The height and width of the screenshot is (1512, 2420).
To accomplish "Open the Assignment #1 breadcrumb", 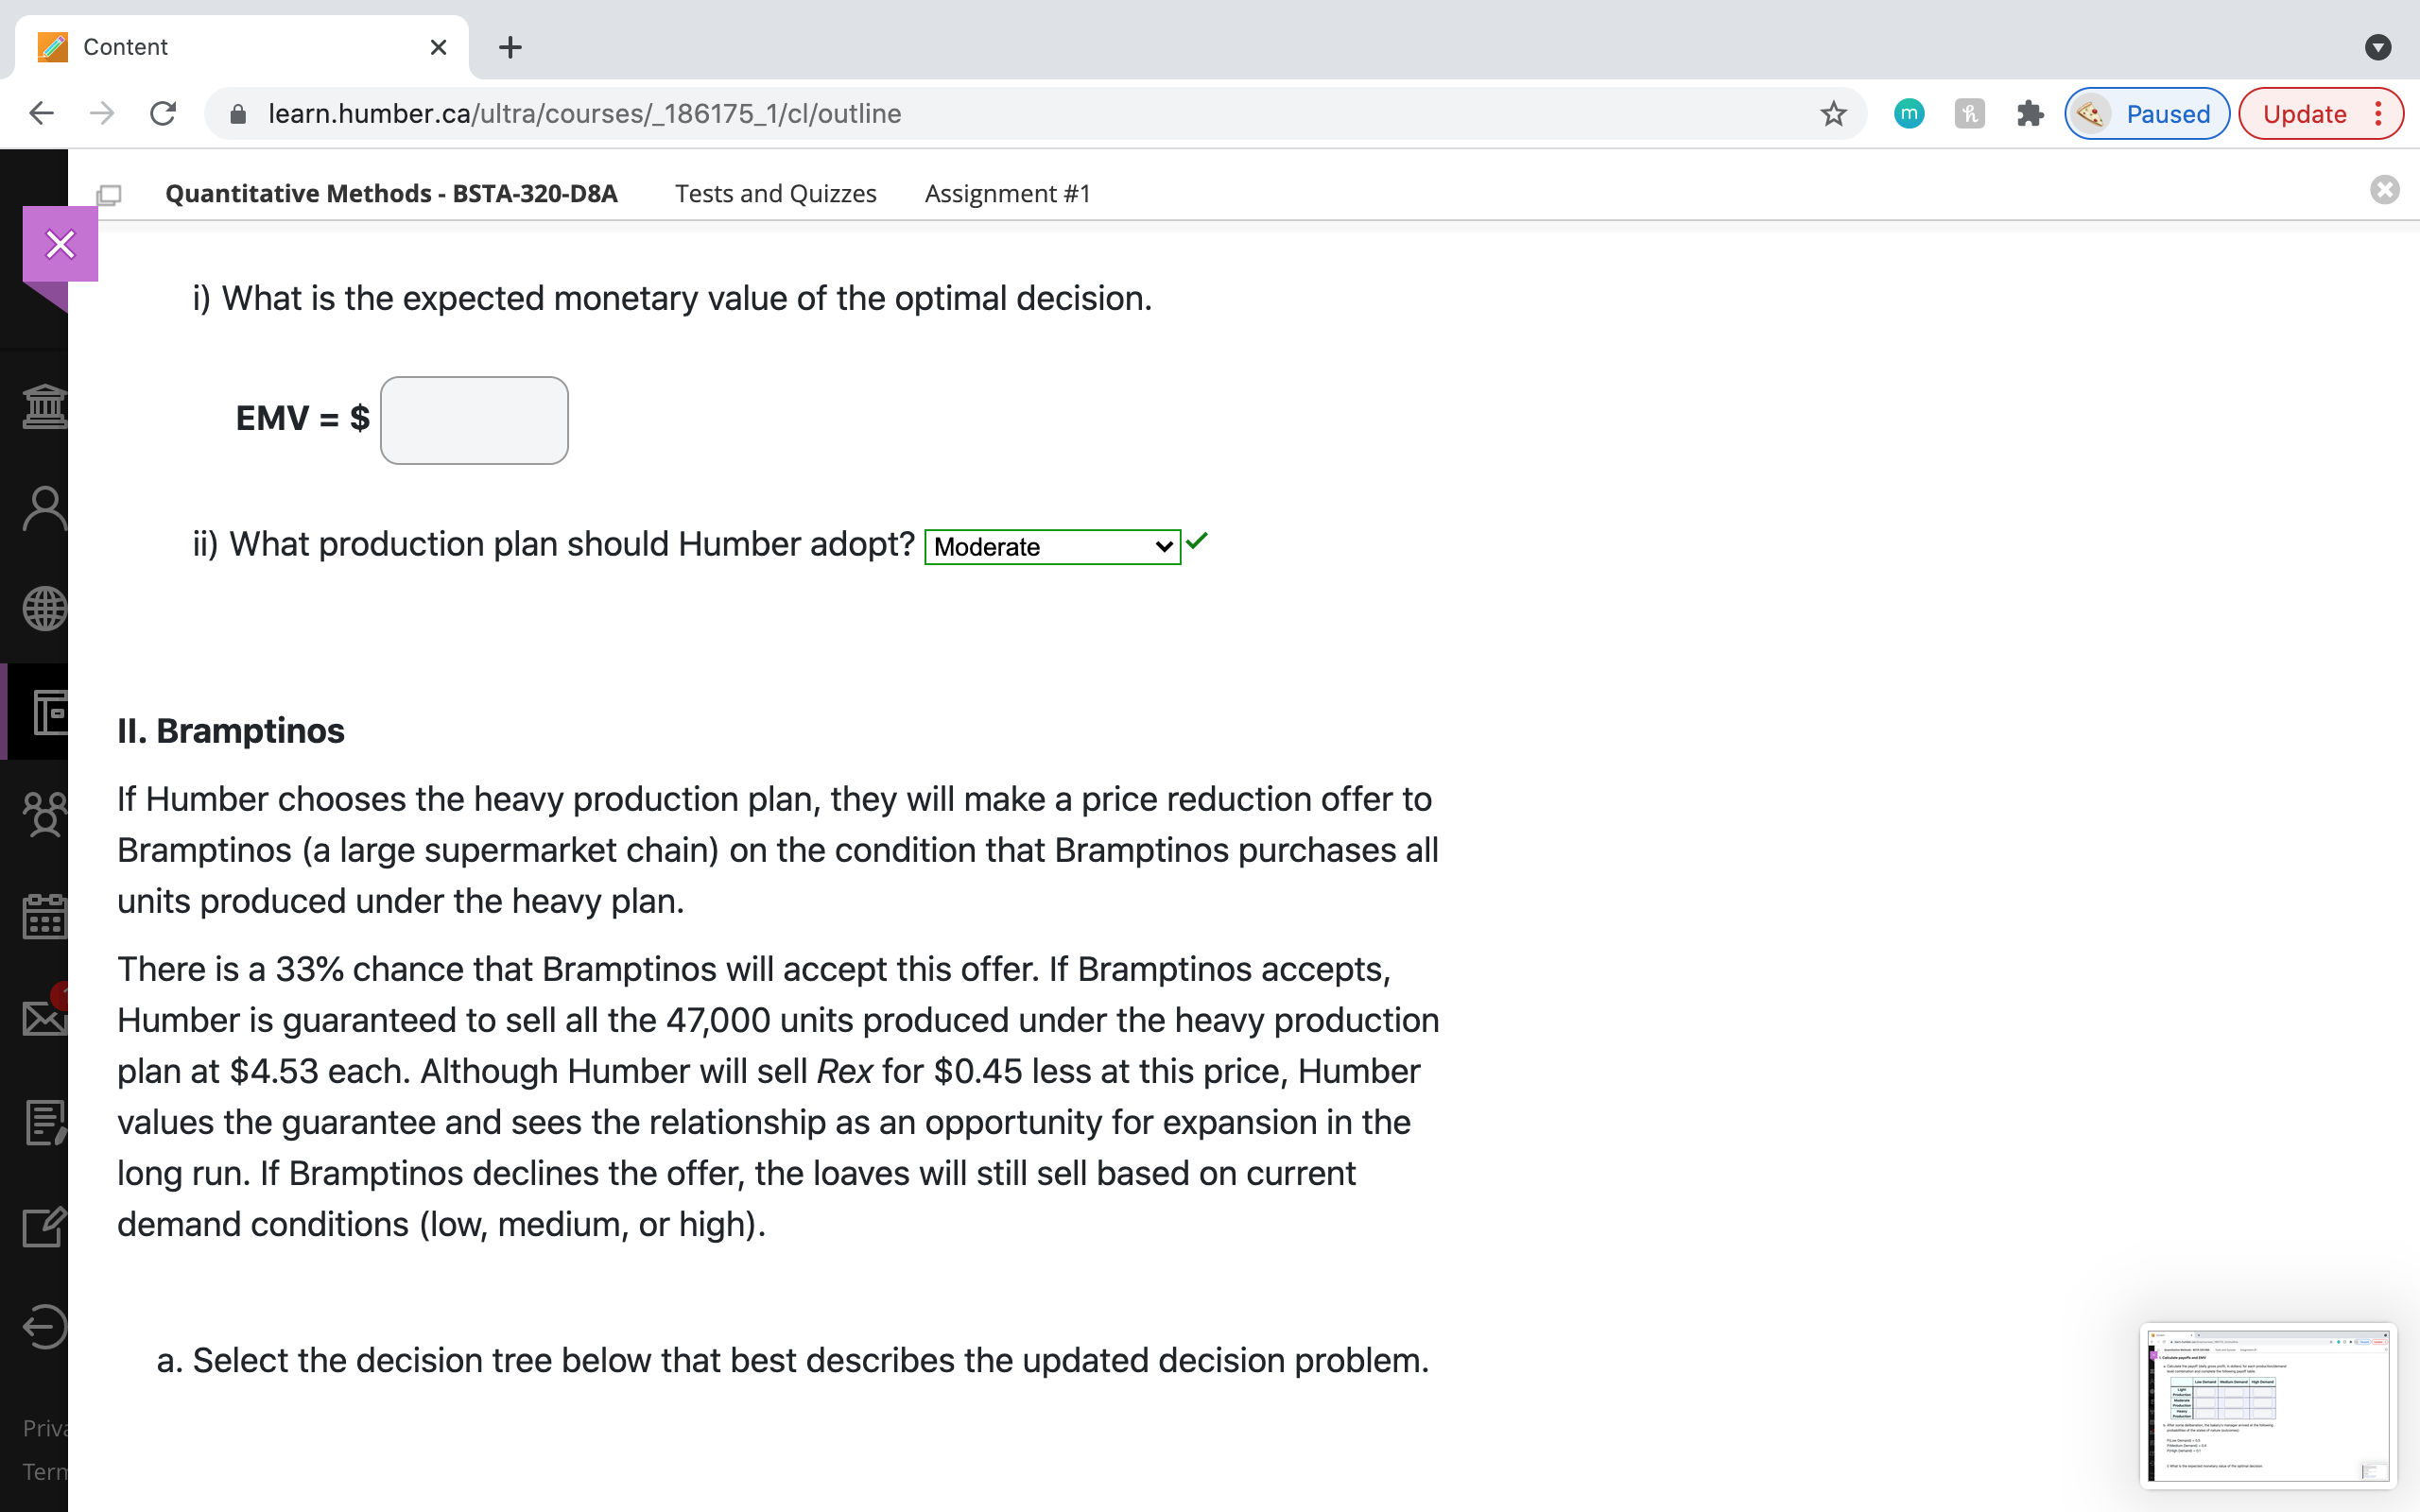I will coord(1006,193).
